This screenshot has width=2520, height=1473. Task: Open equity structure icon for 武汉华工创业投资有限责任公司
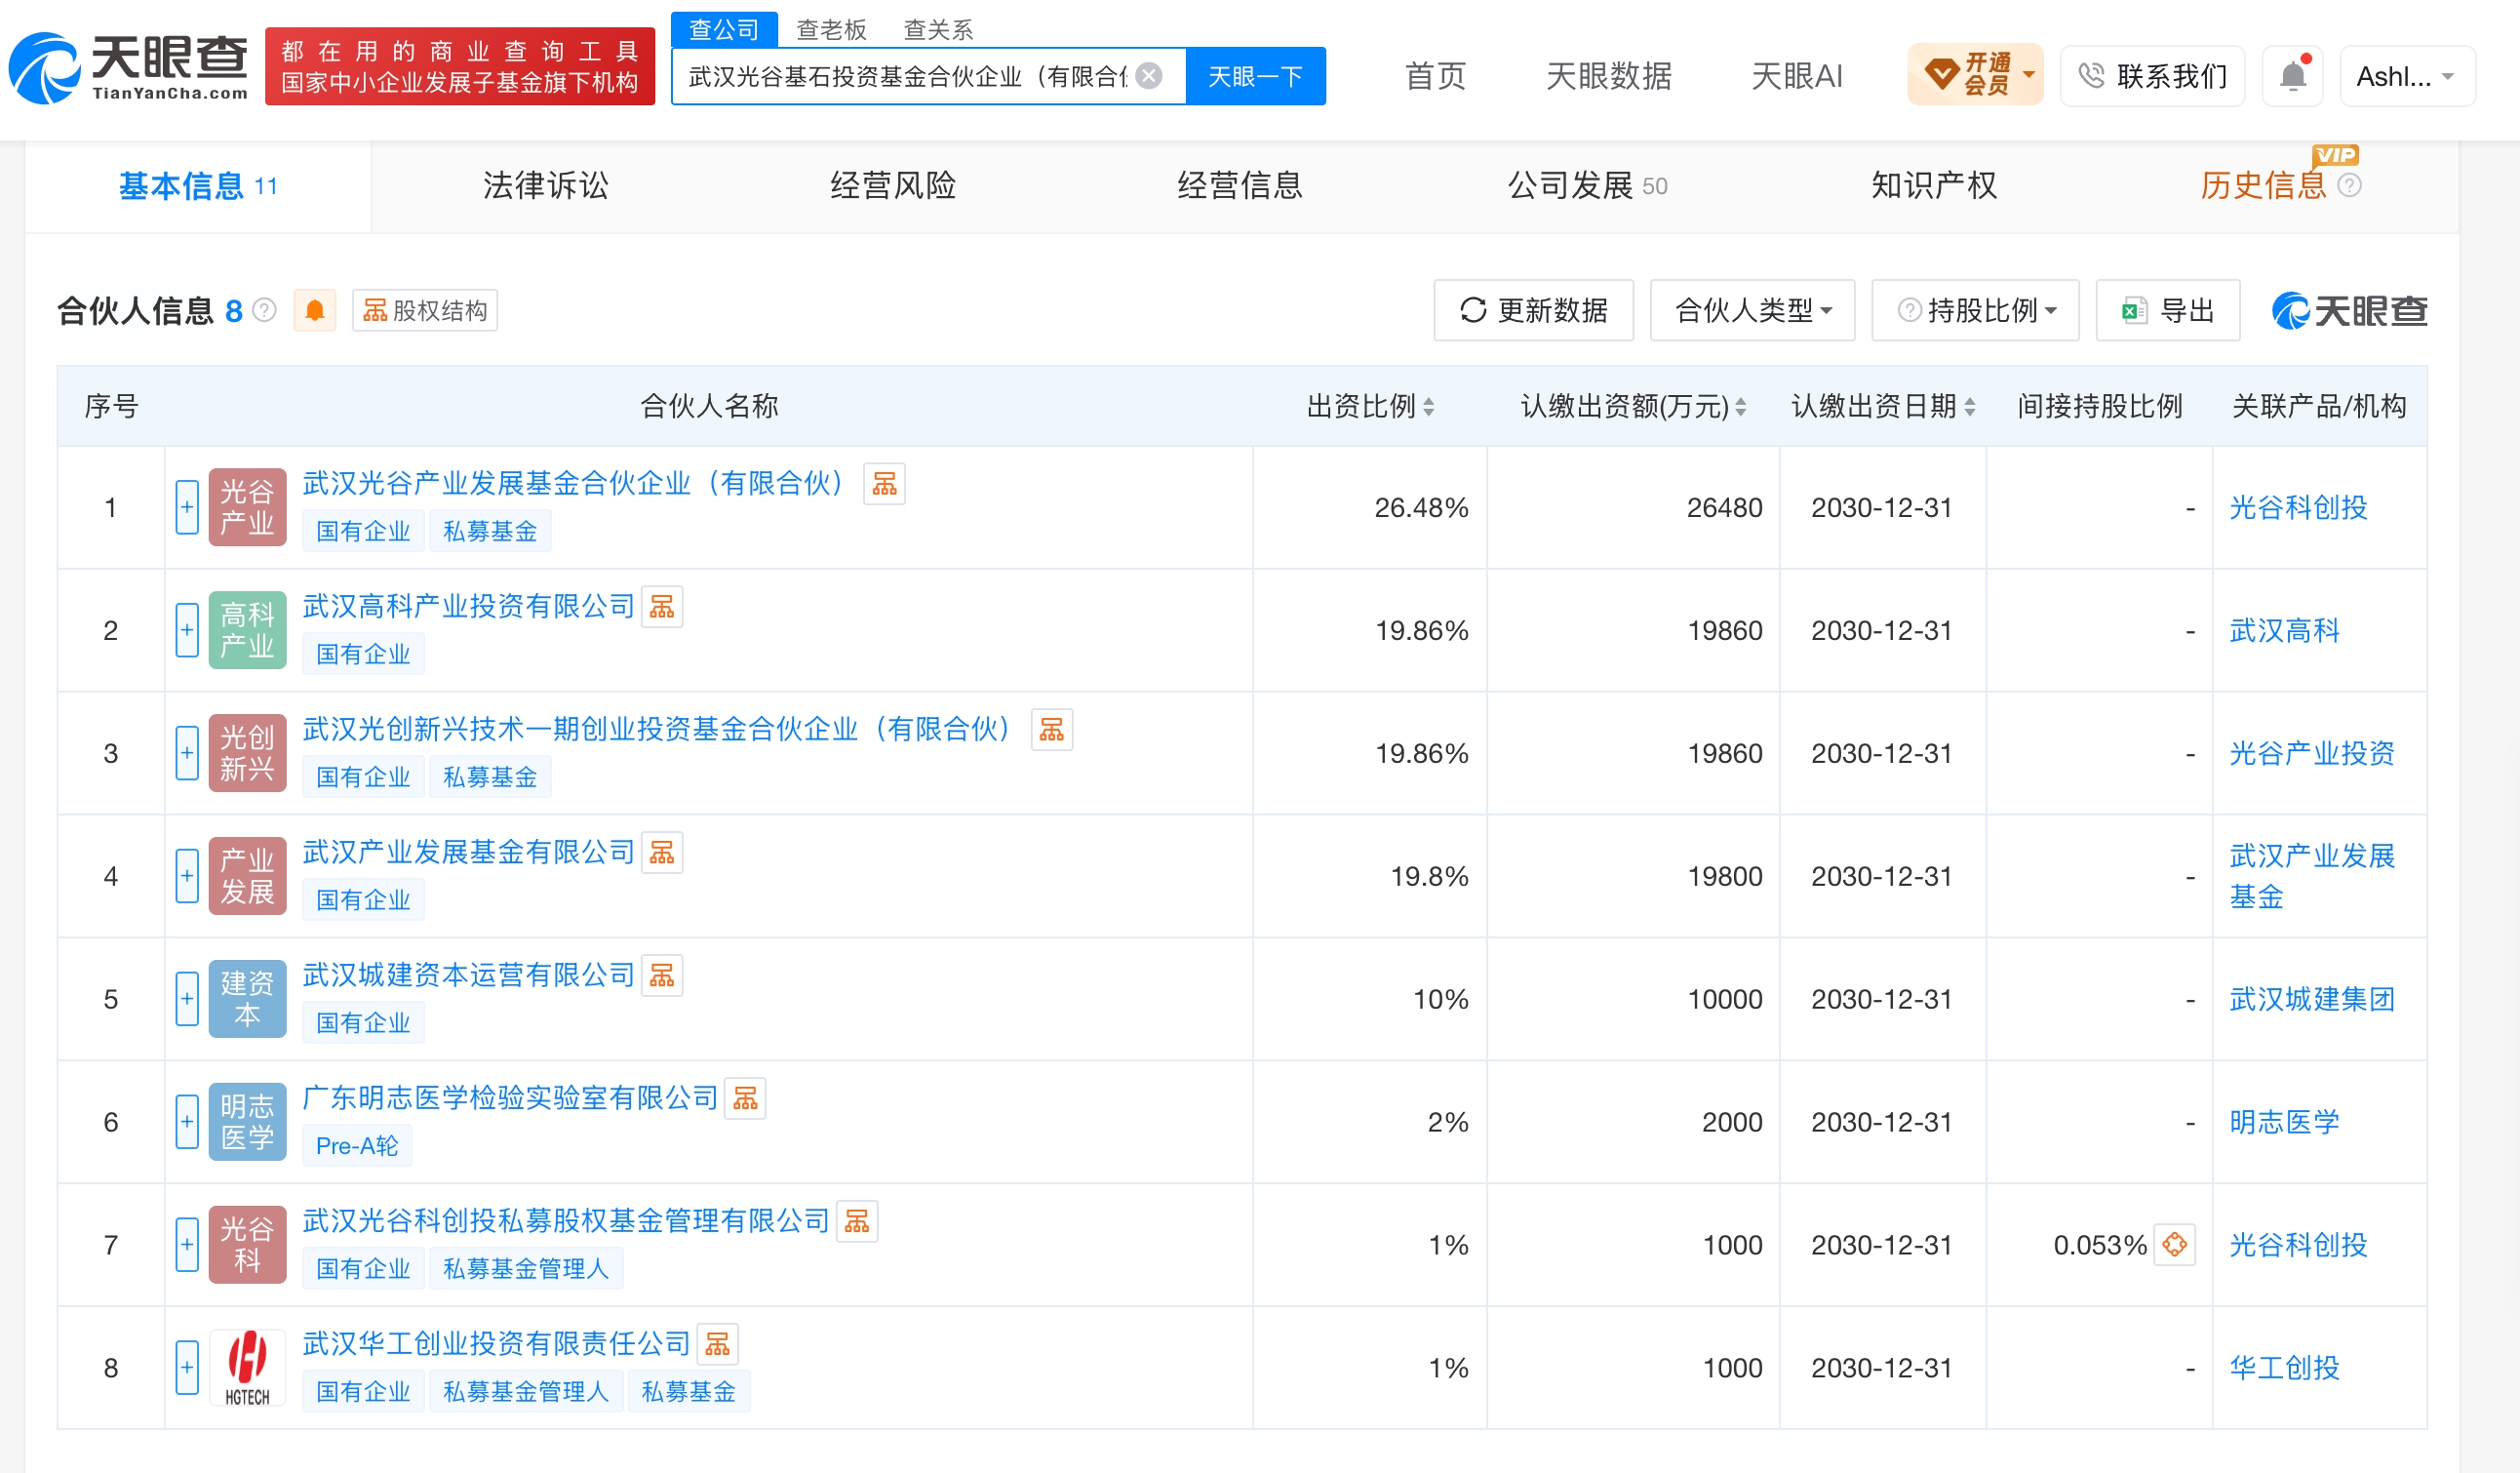point(717,1345)
